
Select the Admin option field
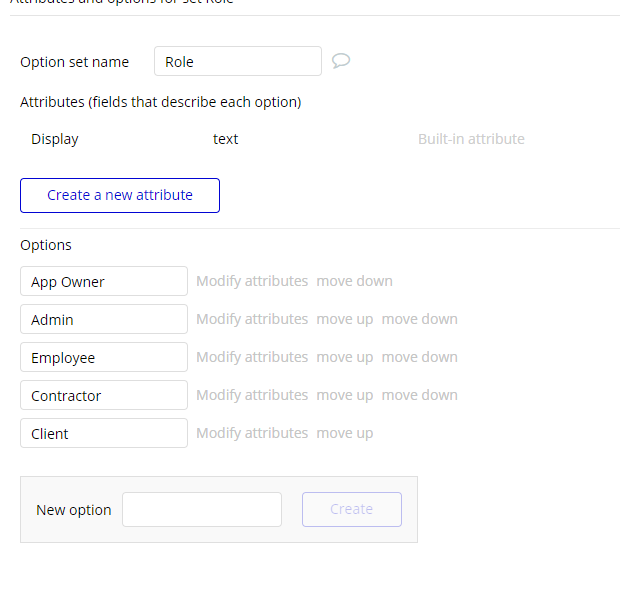click(x=104, y=319)
